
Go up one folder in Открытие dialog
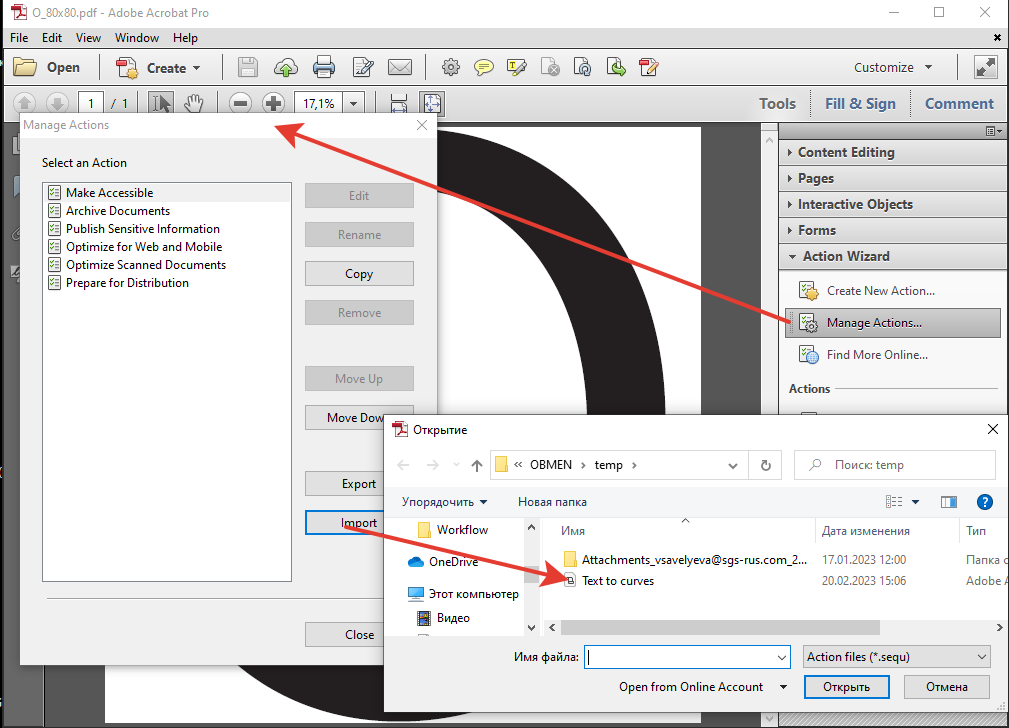476,465
